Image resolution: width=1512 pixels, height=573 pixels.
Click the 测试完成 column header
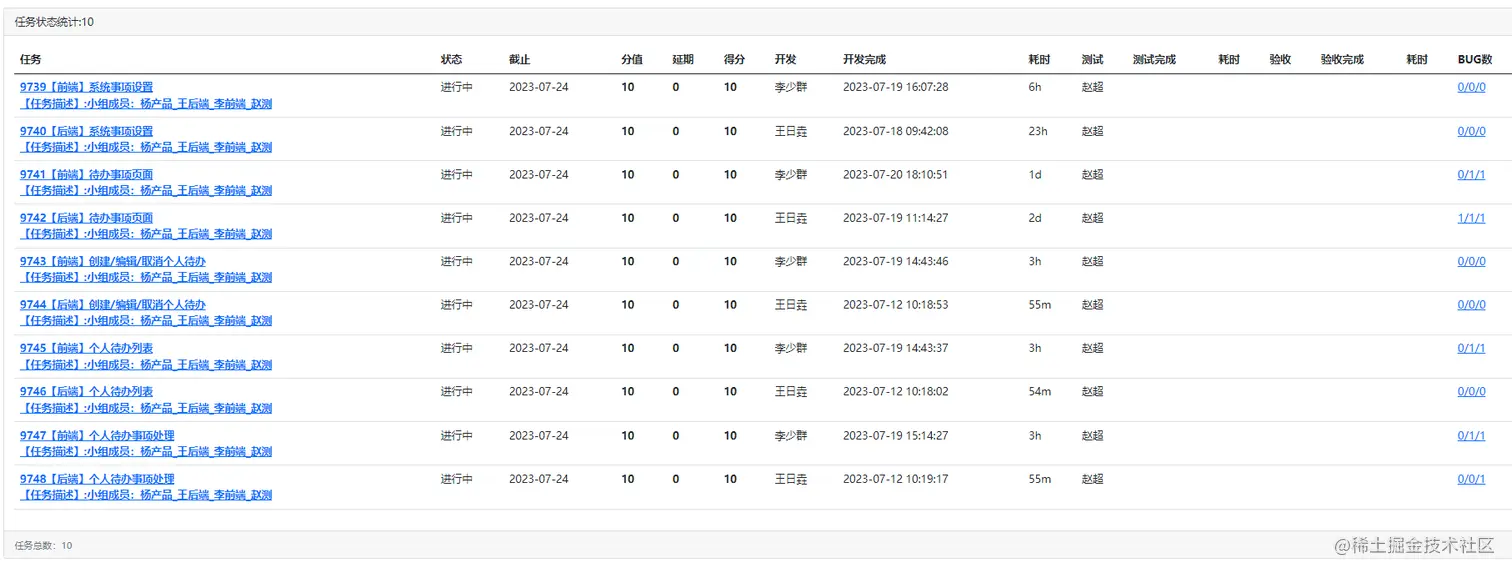(1155, 60)
